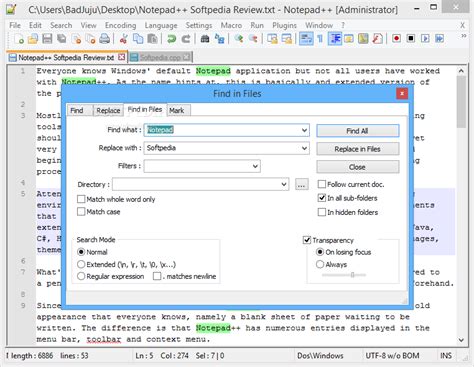The width and height of the screenshot is (474, 367).
Task: Expand the hidden toolbar icons chevron
Action: (x=464, y=36)
